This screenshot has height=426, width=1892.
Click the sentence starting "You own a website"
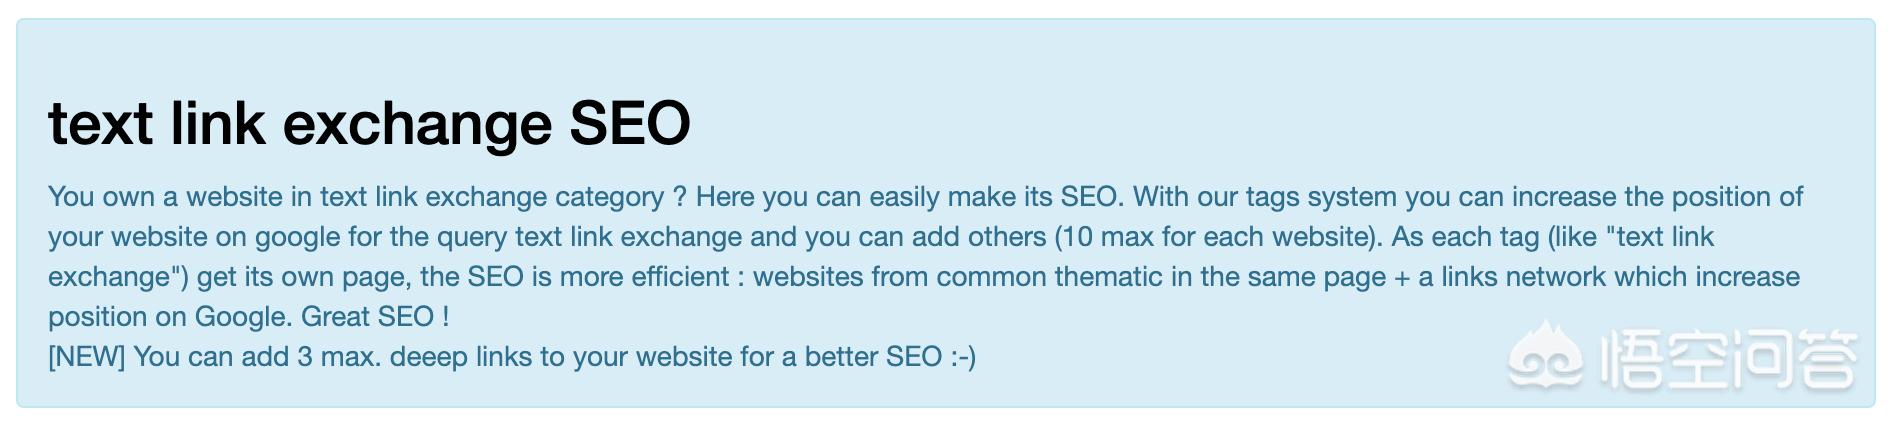point(356,197)
